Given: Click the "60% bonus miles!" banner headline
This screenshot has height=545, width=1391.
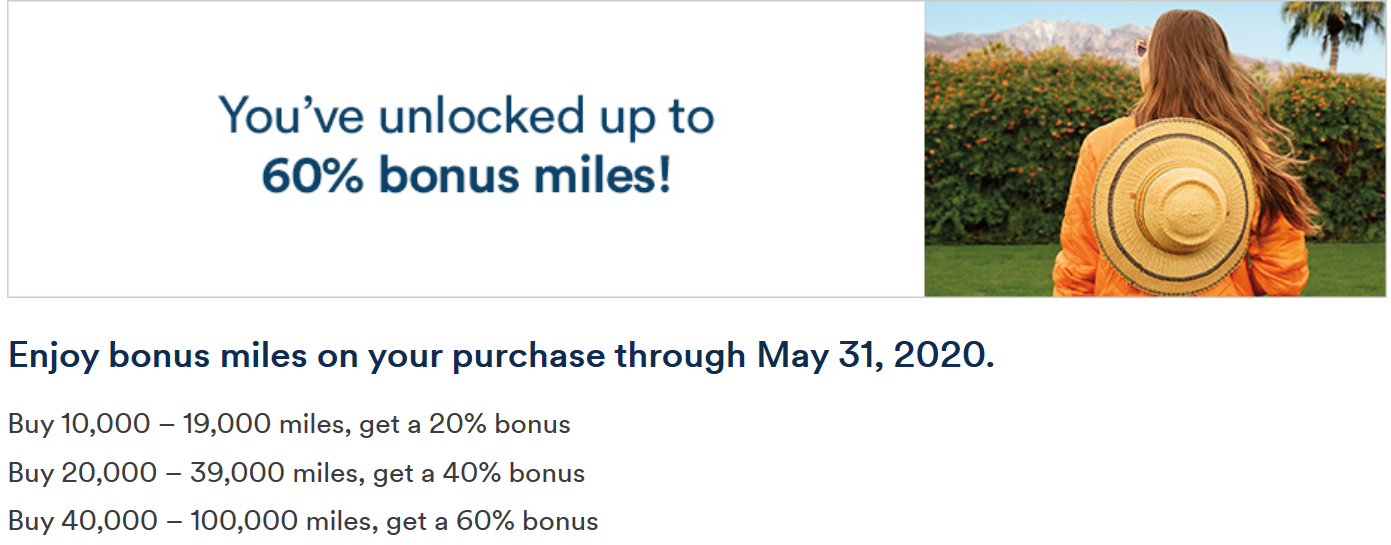Looking at the screenshot, I should 466,175.
